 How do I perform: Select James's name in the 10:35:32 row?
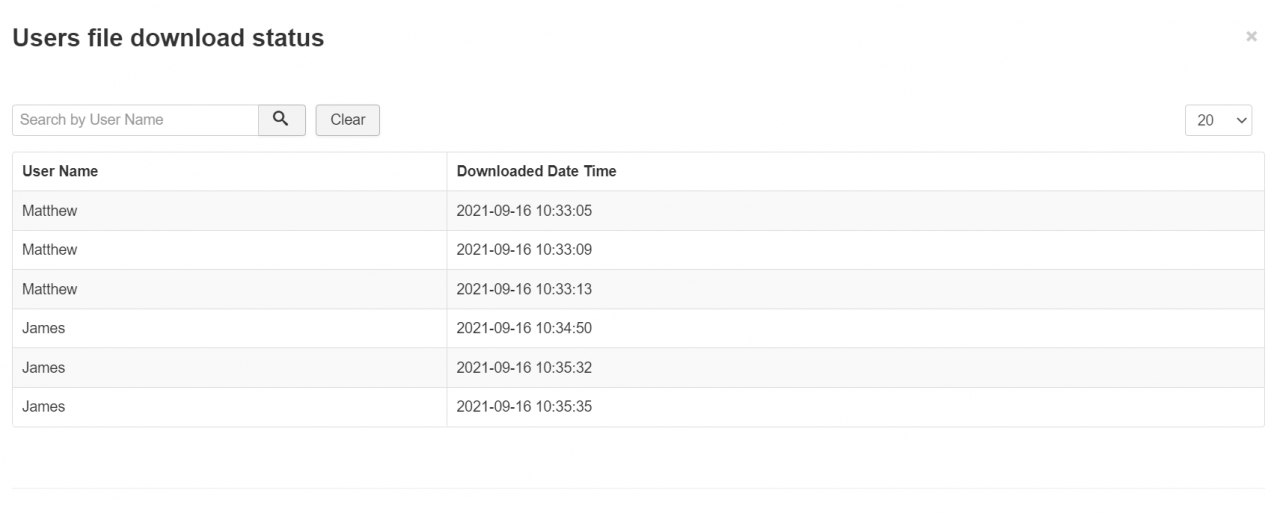[x=44, y=368]
